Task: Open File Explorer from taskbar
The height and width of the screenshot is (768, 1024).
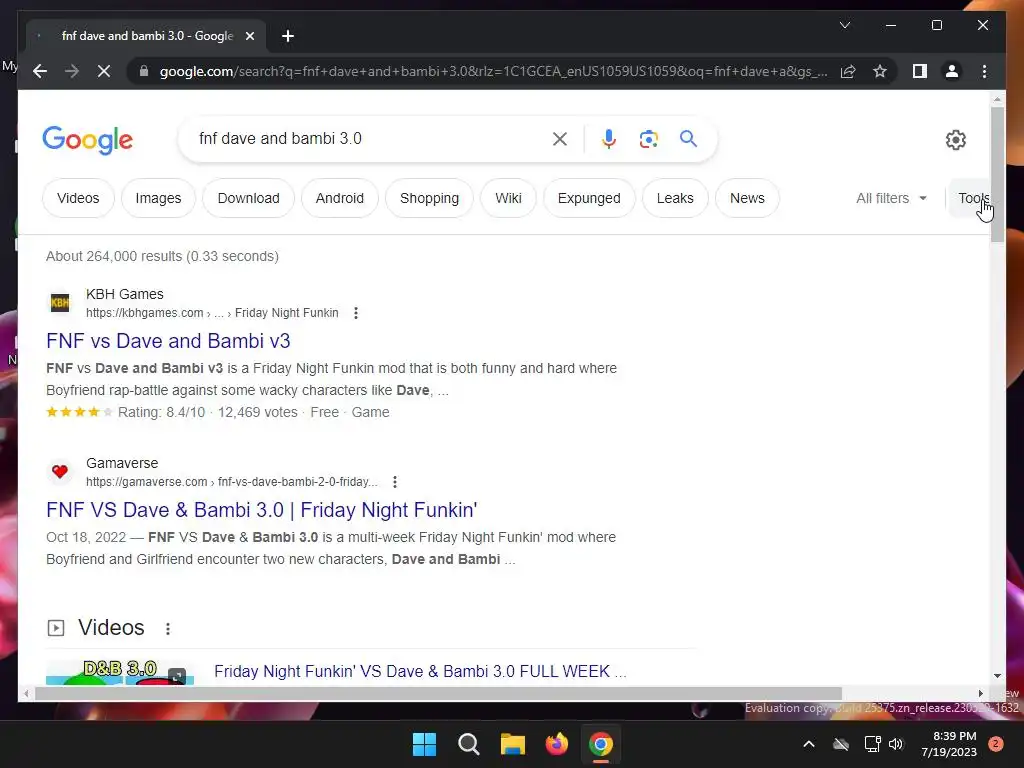Action: (513, 744)
